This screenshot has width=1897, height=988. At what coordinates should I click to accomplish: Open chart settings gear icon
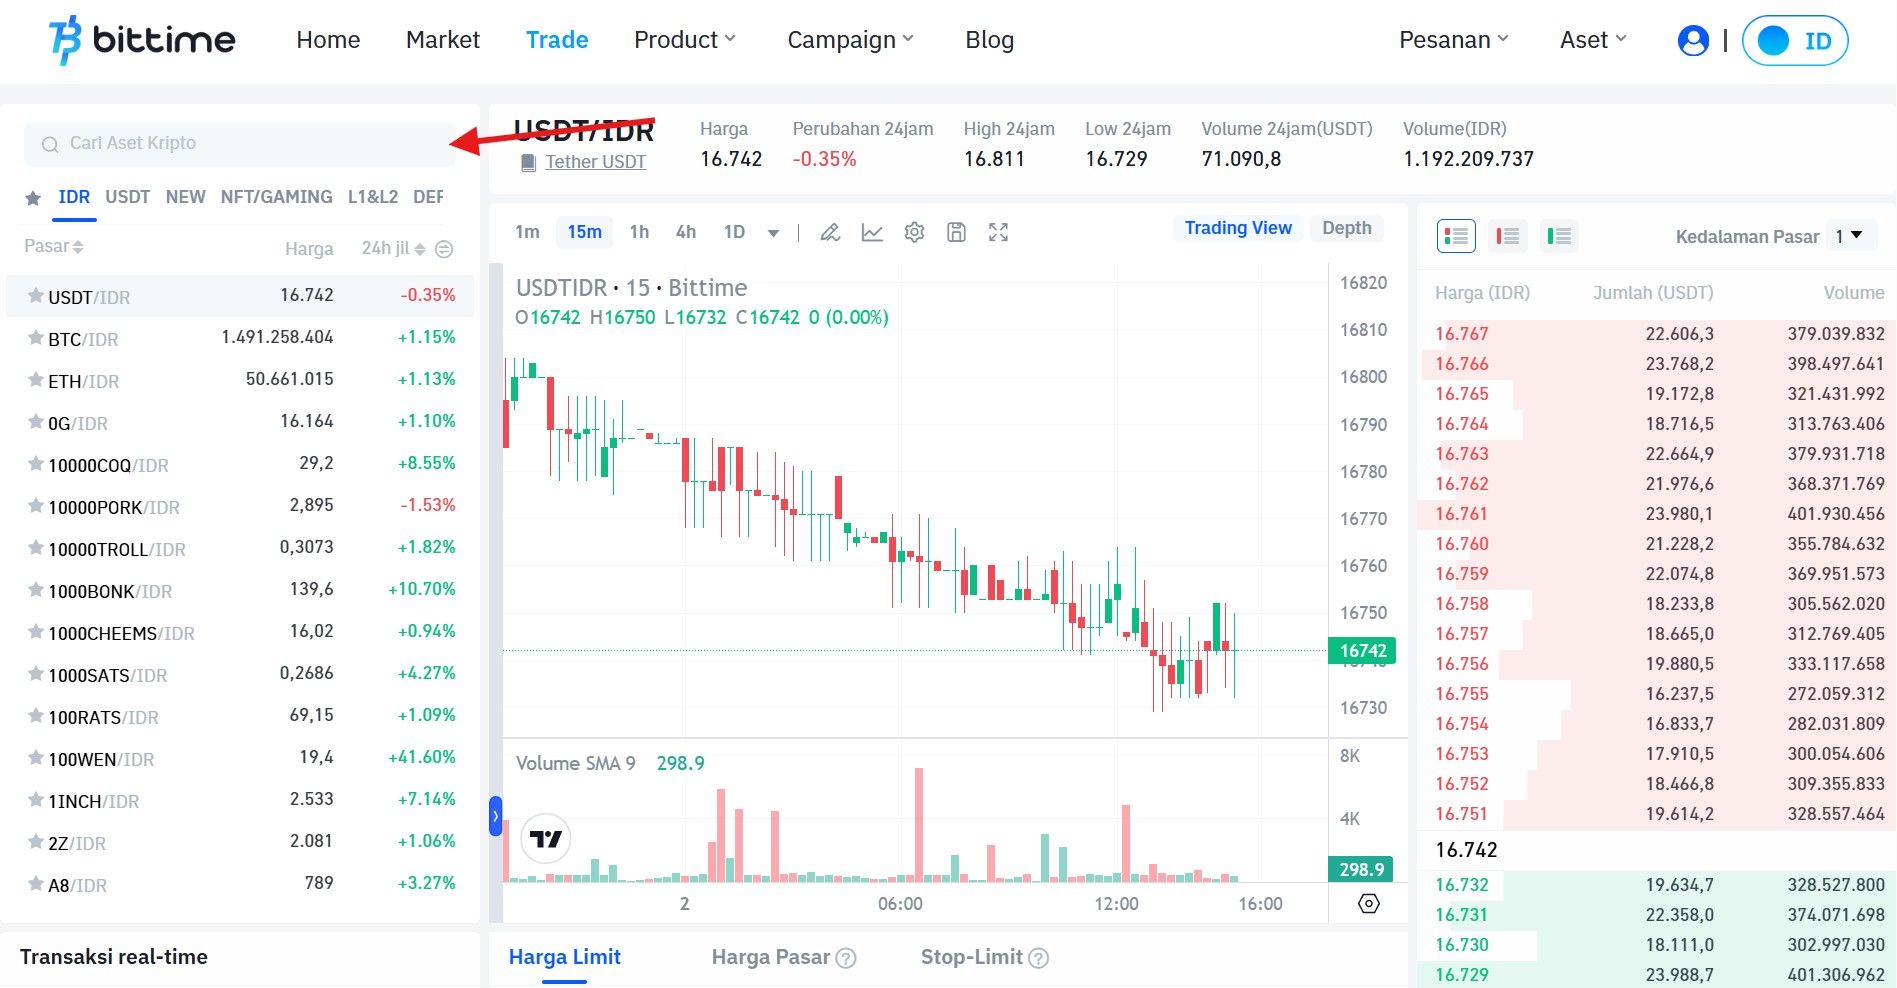click(914, 233)
